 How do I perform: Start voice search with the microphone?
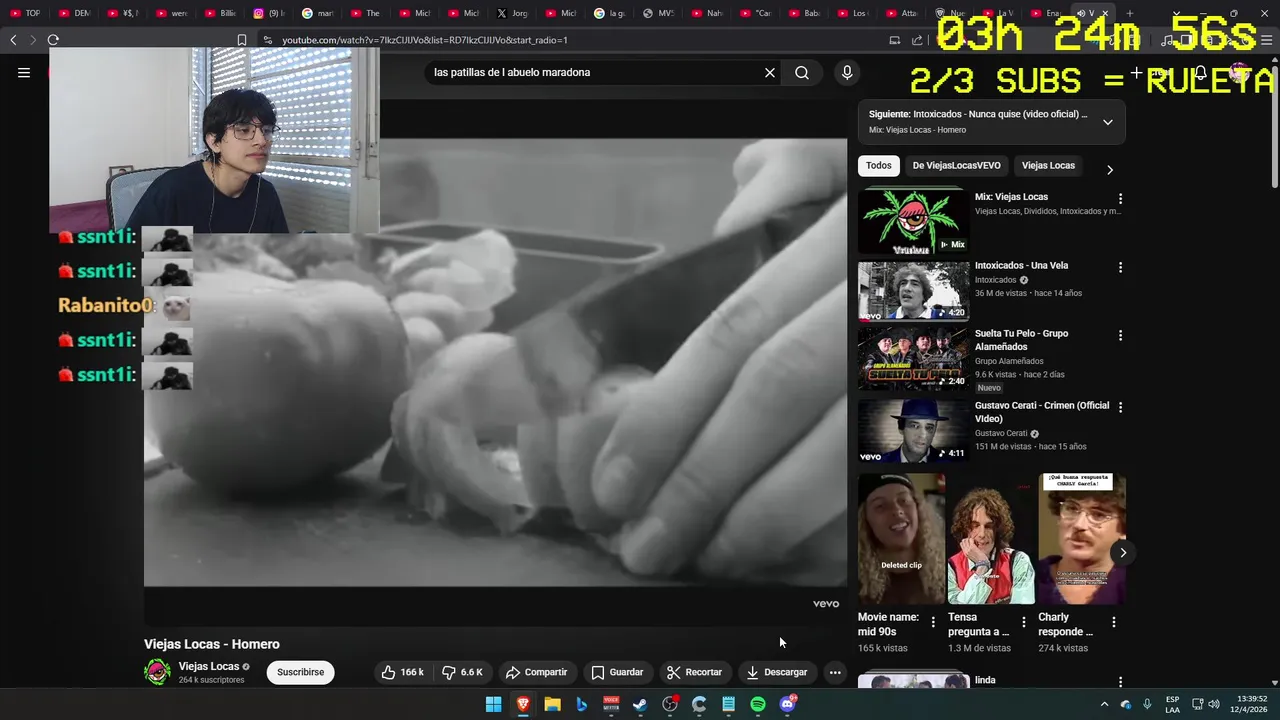coord(847,72)
